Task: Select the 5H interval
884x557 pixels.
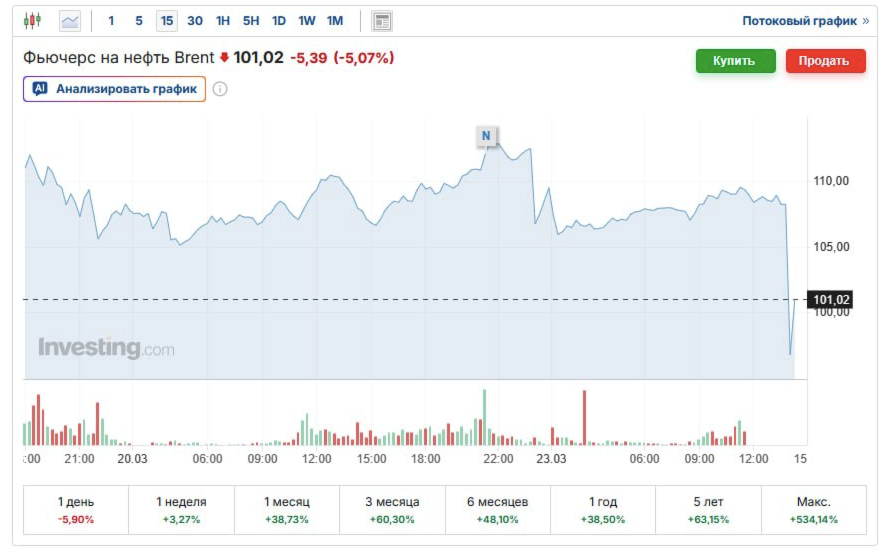Action: coord(251,21)
